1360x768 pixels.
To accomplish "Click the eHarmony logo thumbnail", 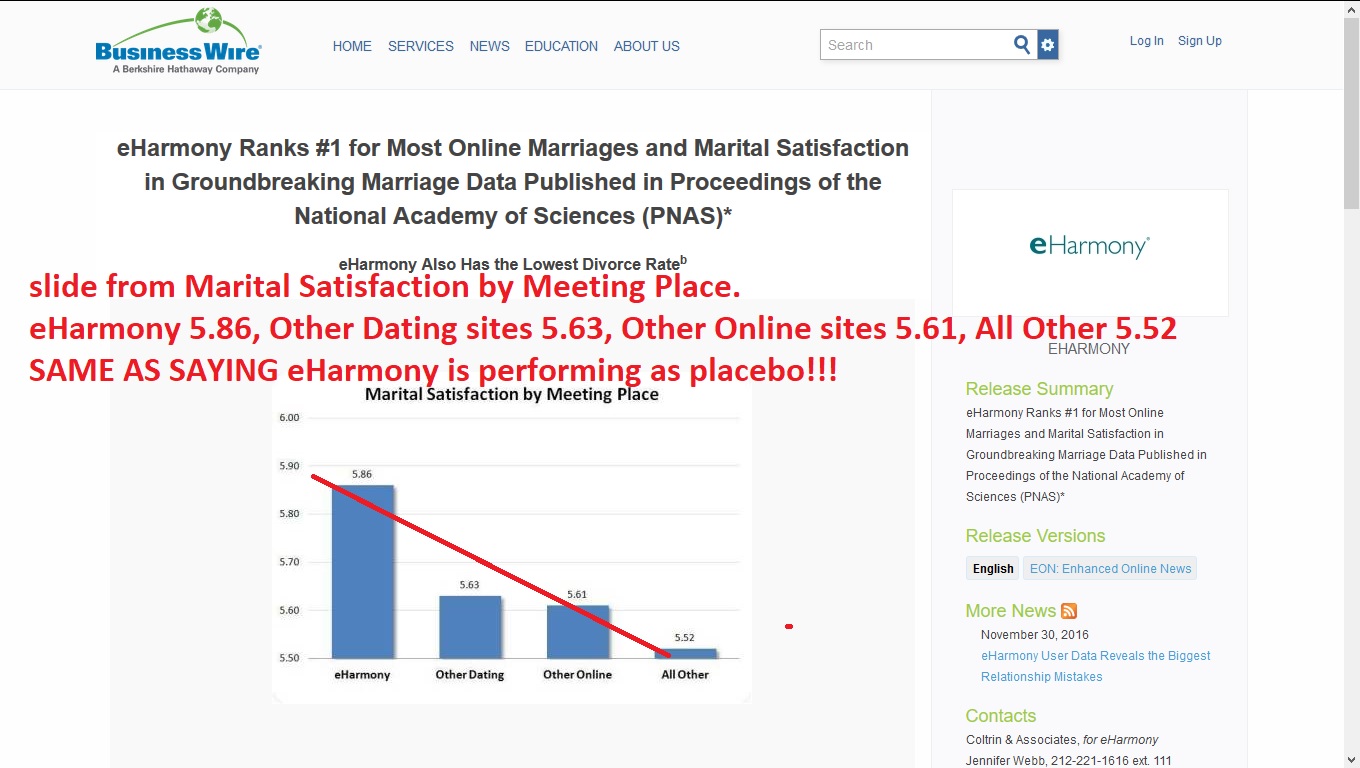I will tap(1090, 253).
